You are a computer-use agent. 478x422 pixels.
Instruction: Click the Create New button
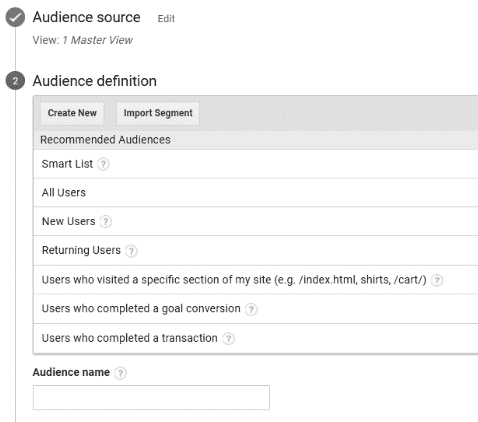click(x=72, y=113)
